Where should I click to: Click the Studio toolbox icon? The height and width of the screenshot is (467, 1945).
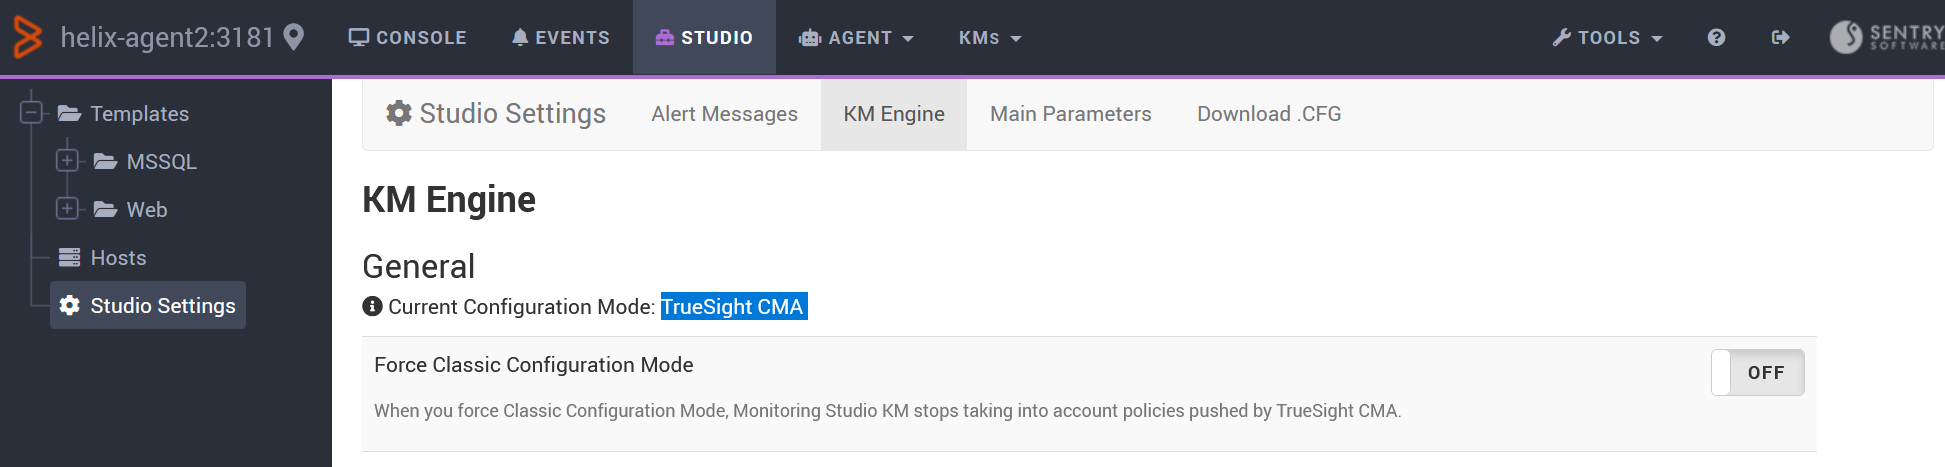(x=665, y=37)
